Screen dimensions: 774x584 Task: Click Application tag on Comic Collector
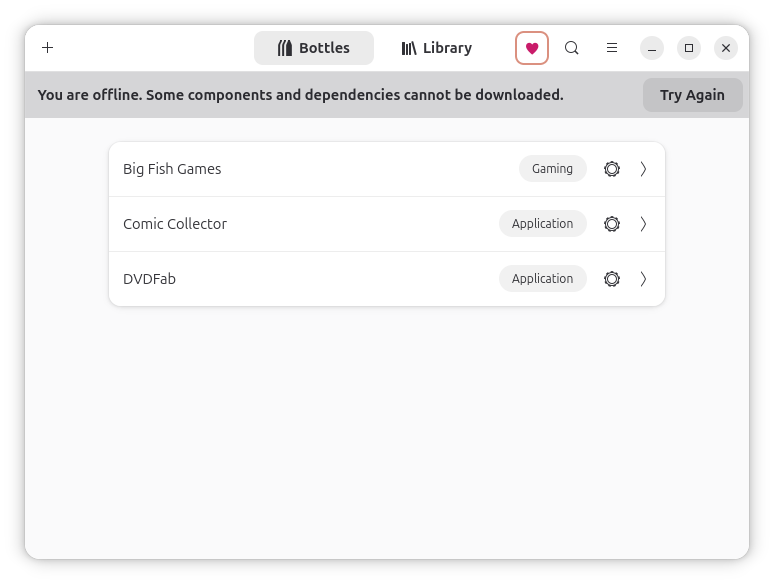[x=542, y=224]
